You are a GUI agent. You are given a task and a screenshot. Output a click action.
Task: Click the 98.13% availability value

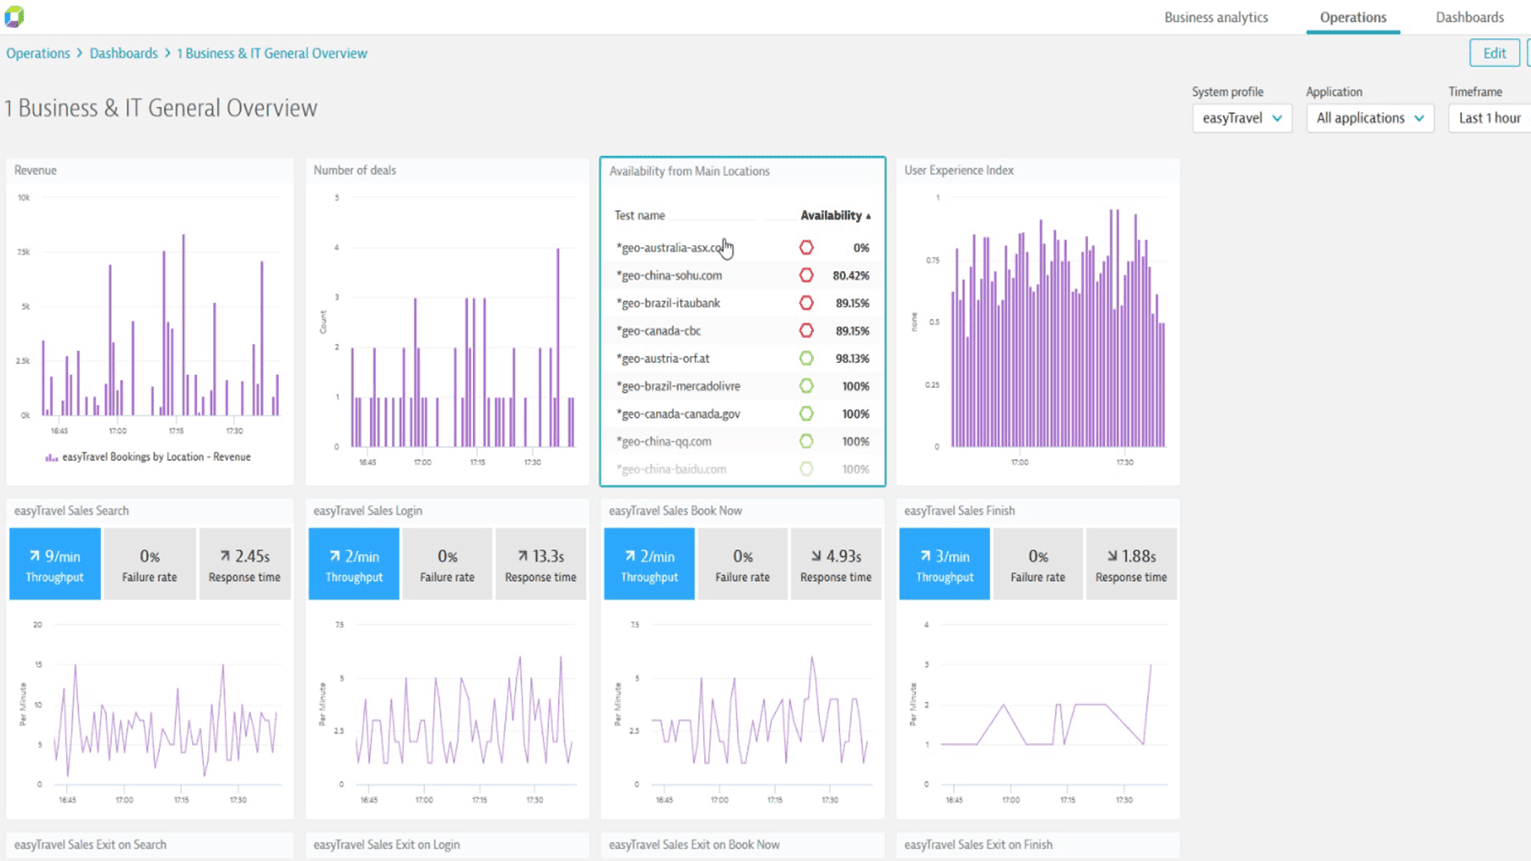(x=852, y=359)
